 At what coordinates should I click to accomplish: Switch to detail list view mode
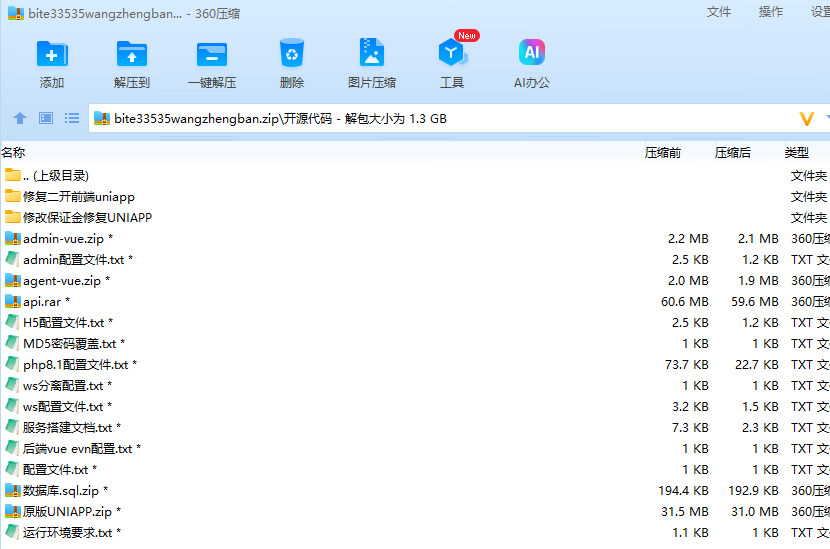pos(72,118)
